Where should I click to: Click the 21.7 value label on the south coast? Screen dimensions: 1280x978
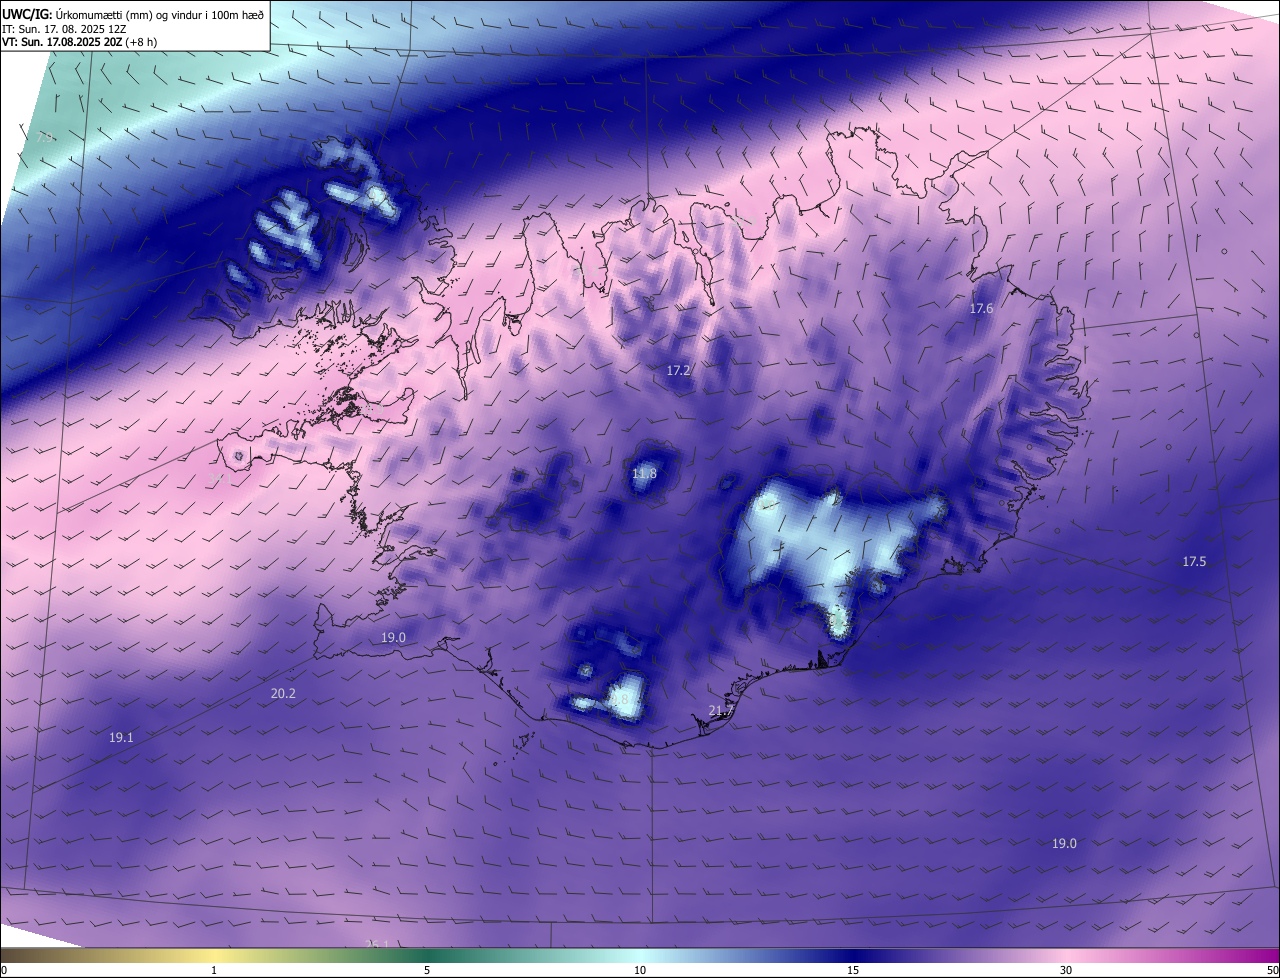click(x=721, y=711)
